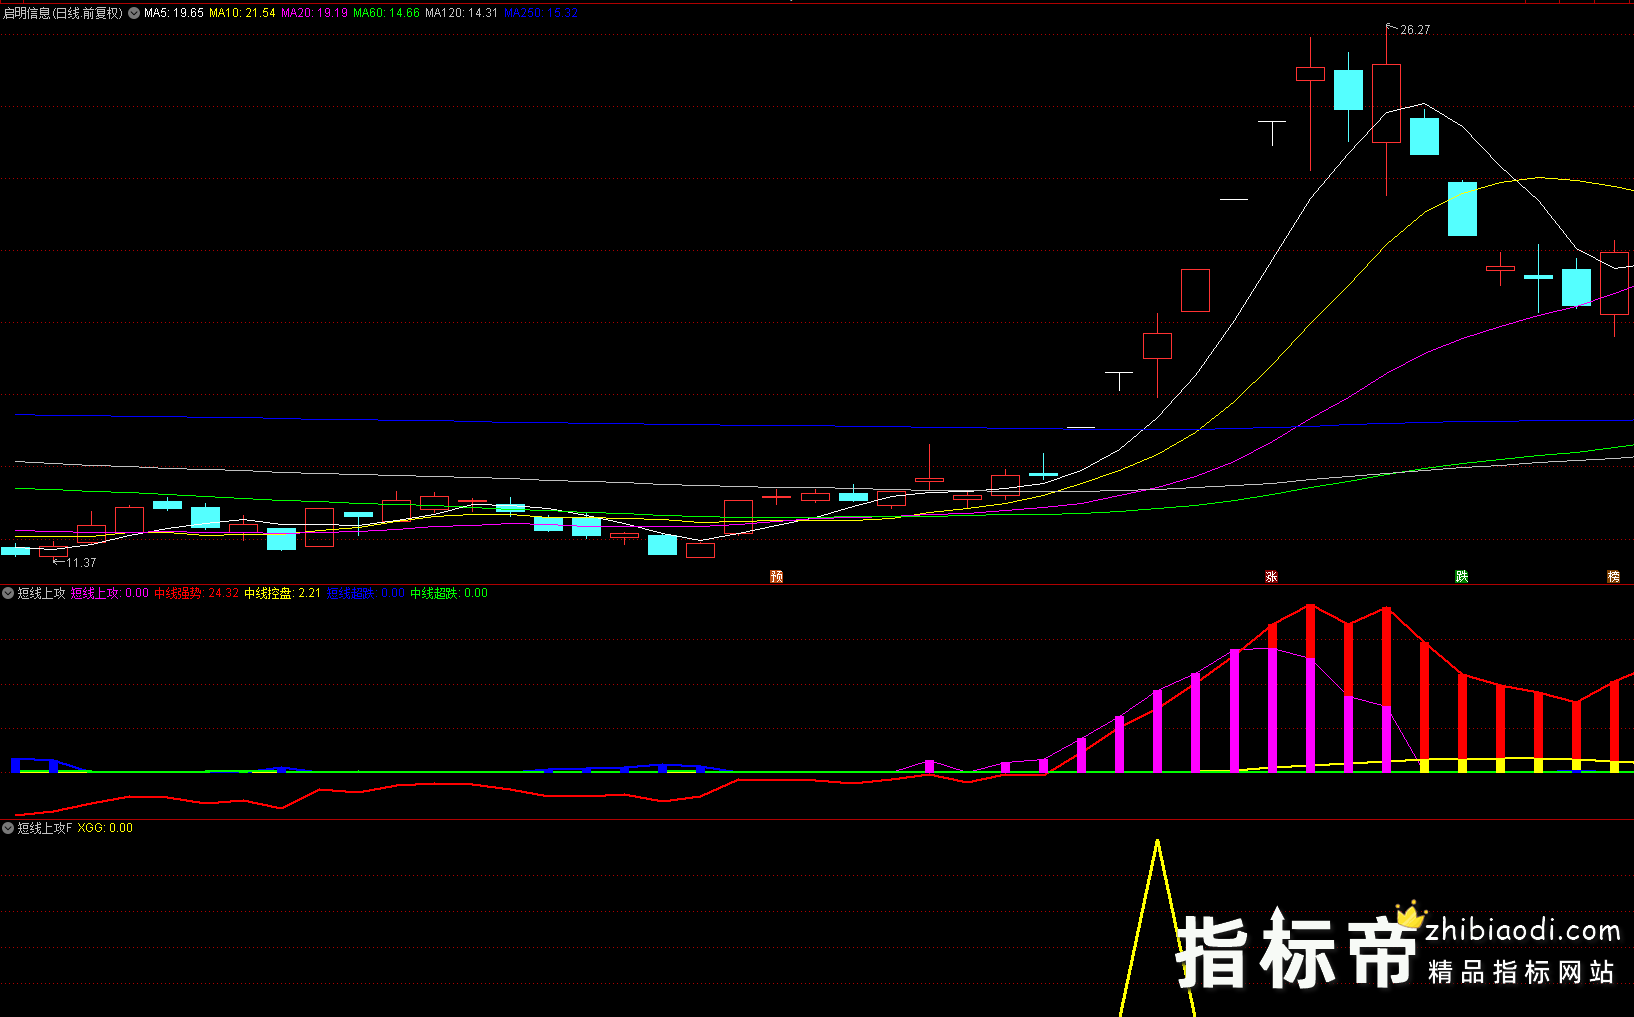This screenshot has height=1017, width=1634.
Task: Click the 11.37 low price label
Action: pyautogui.click(x=81, y=563)
